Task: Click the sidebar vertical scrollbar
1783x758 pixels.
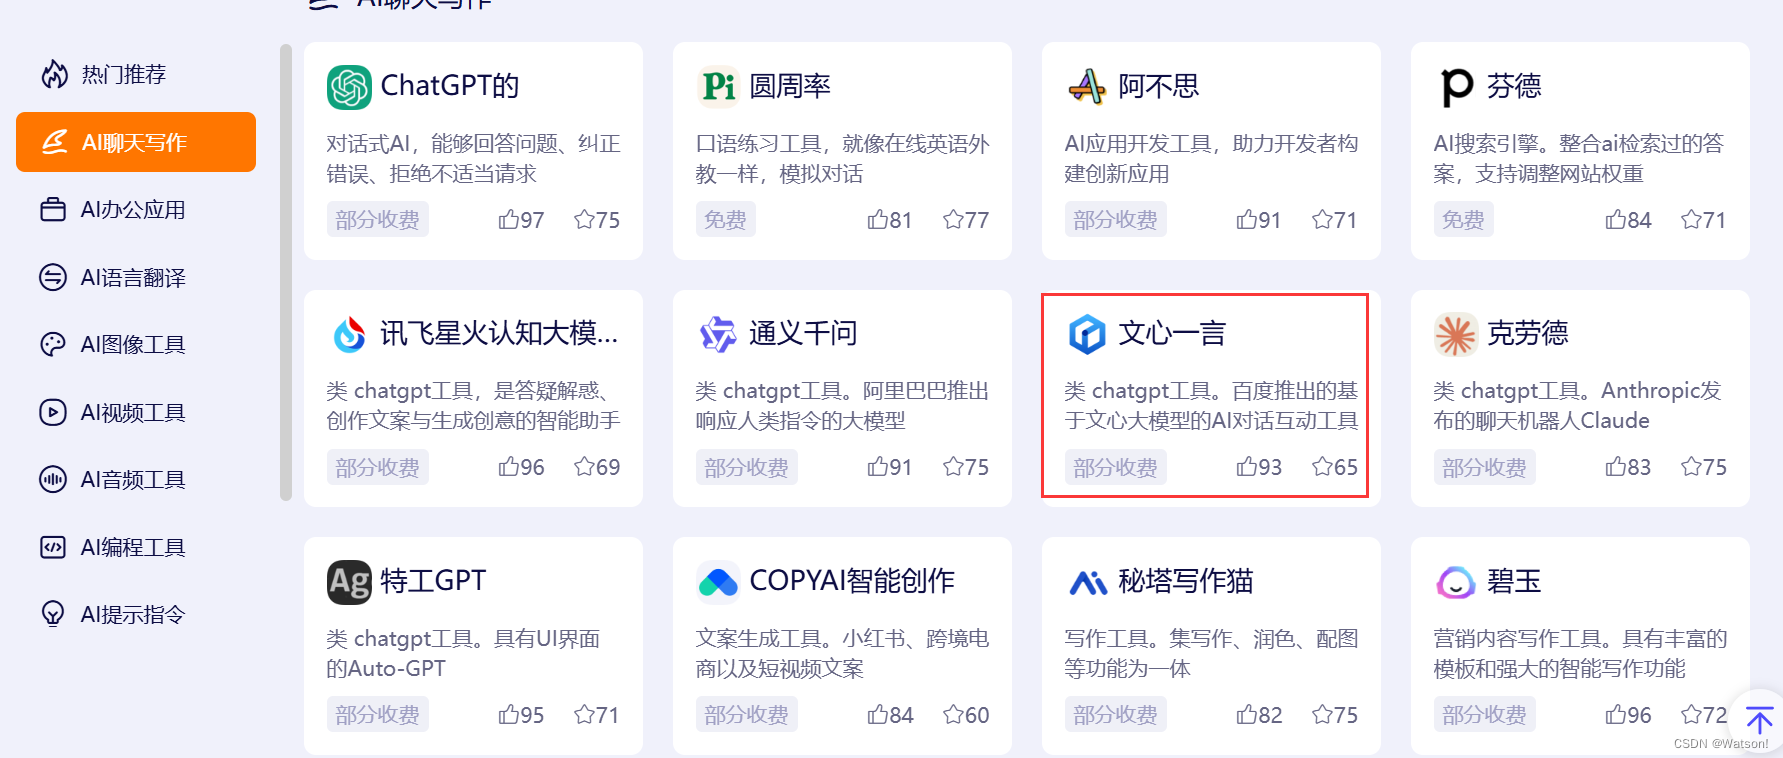Action: 286,272
